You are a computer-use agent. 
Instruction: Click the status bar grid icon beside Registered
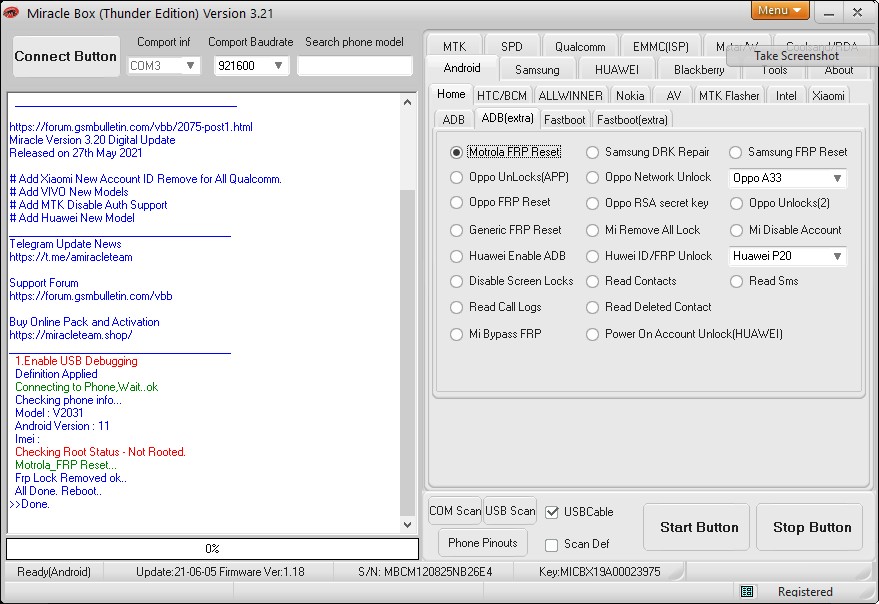click(x=746, y=591)
